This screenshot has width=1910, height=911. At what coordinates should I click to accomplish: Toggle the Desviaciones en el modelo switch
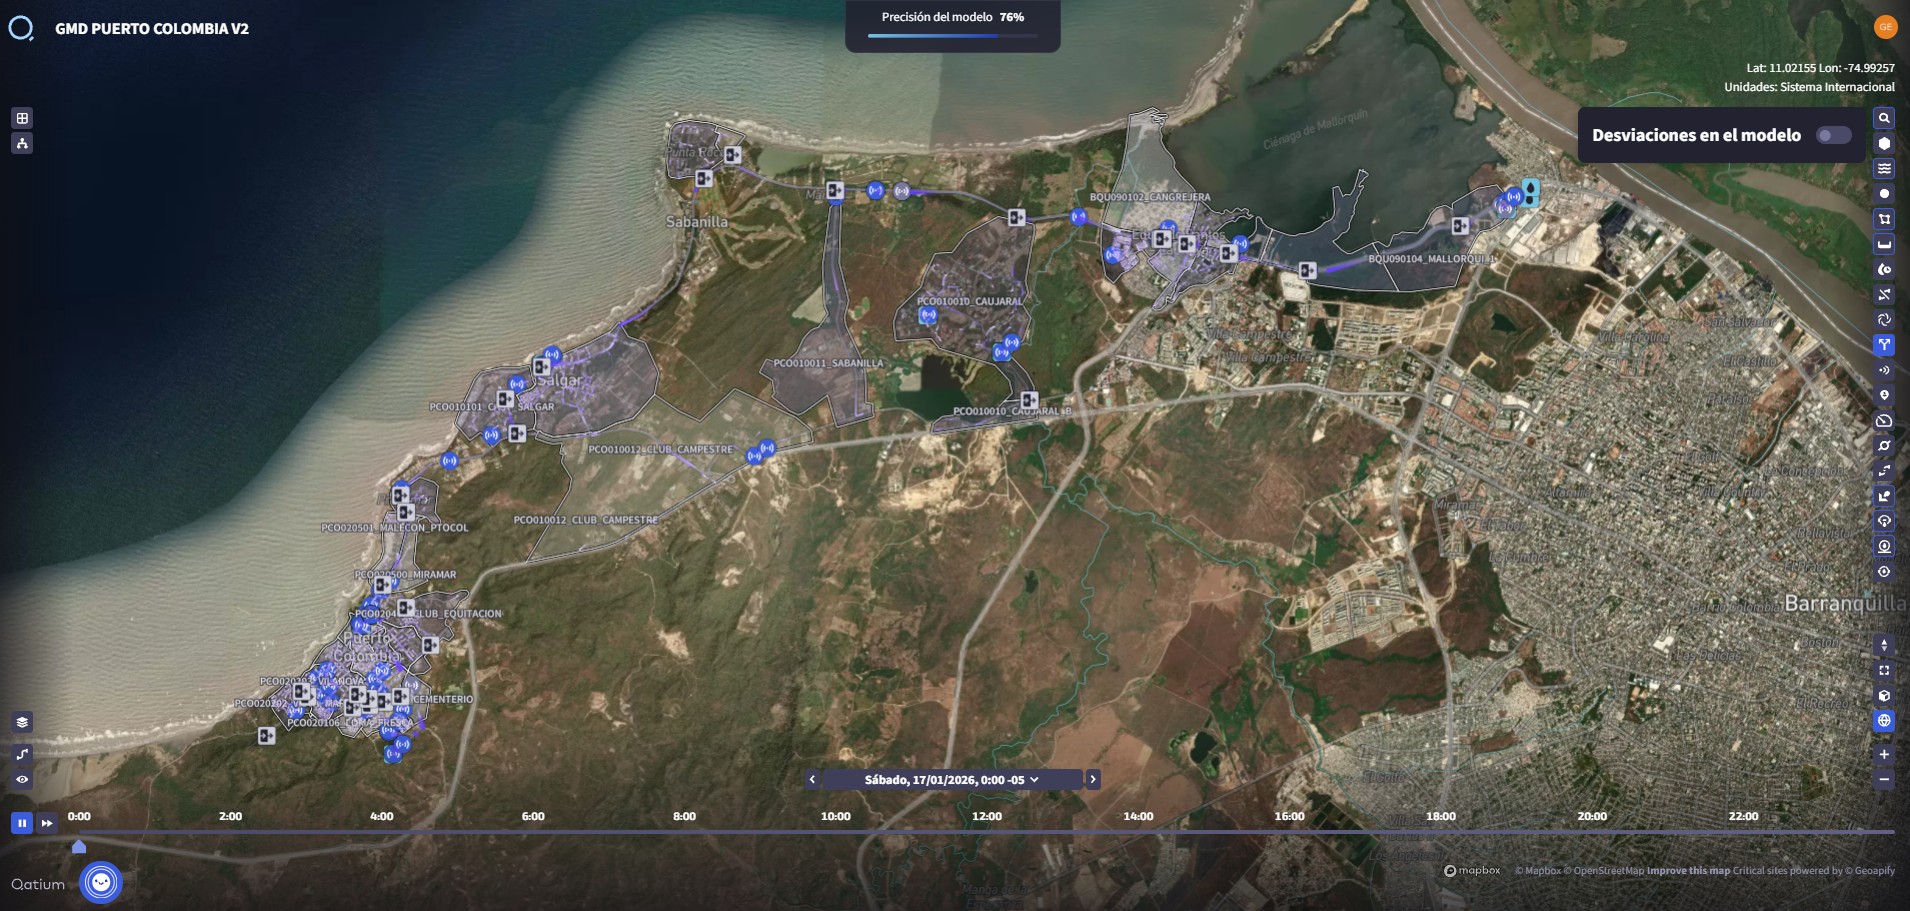point(1834,135)
